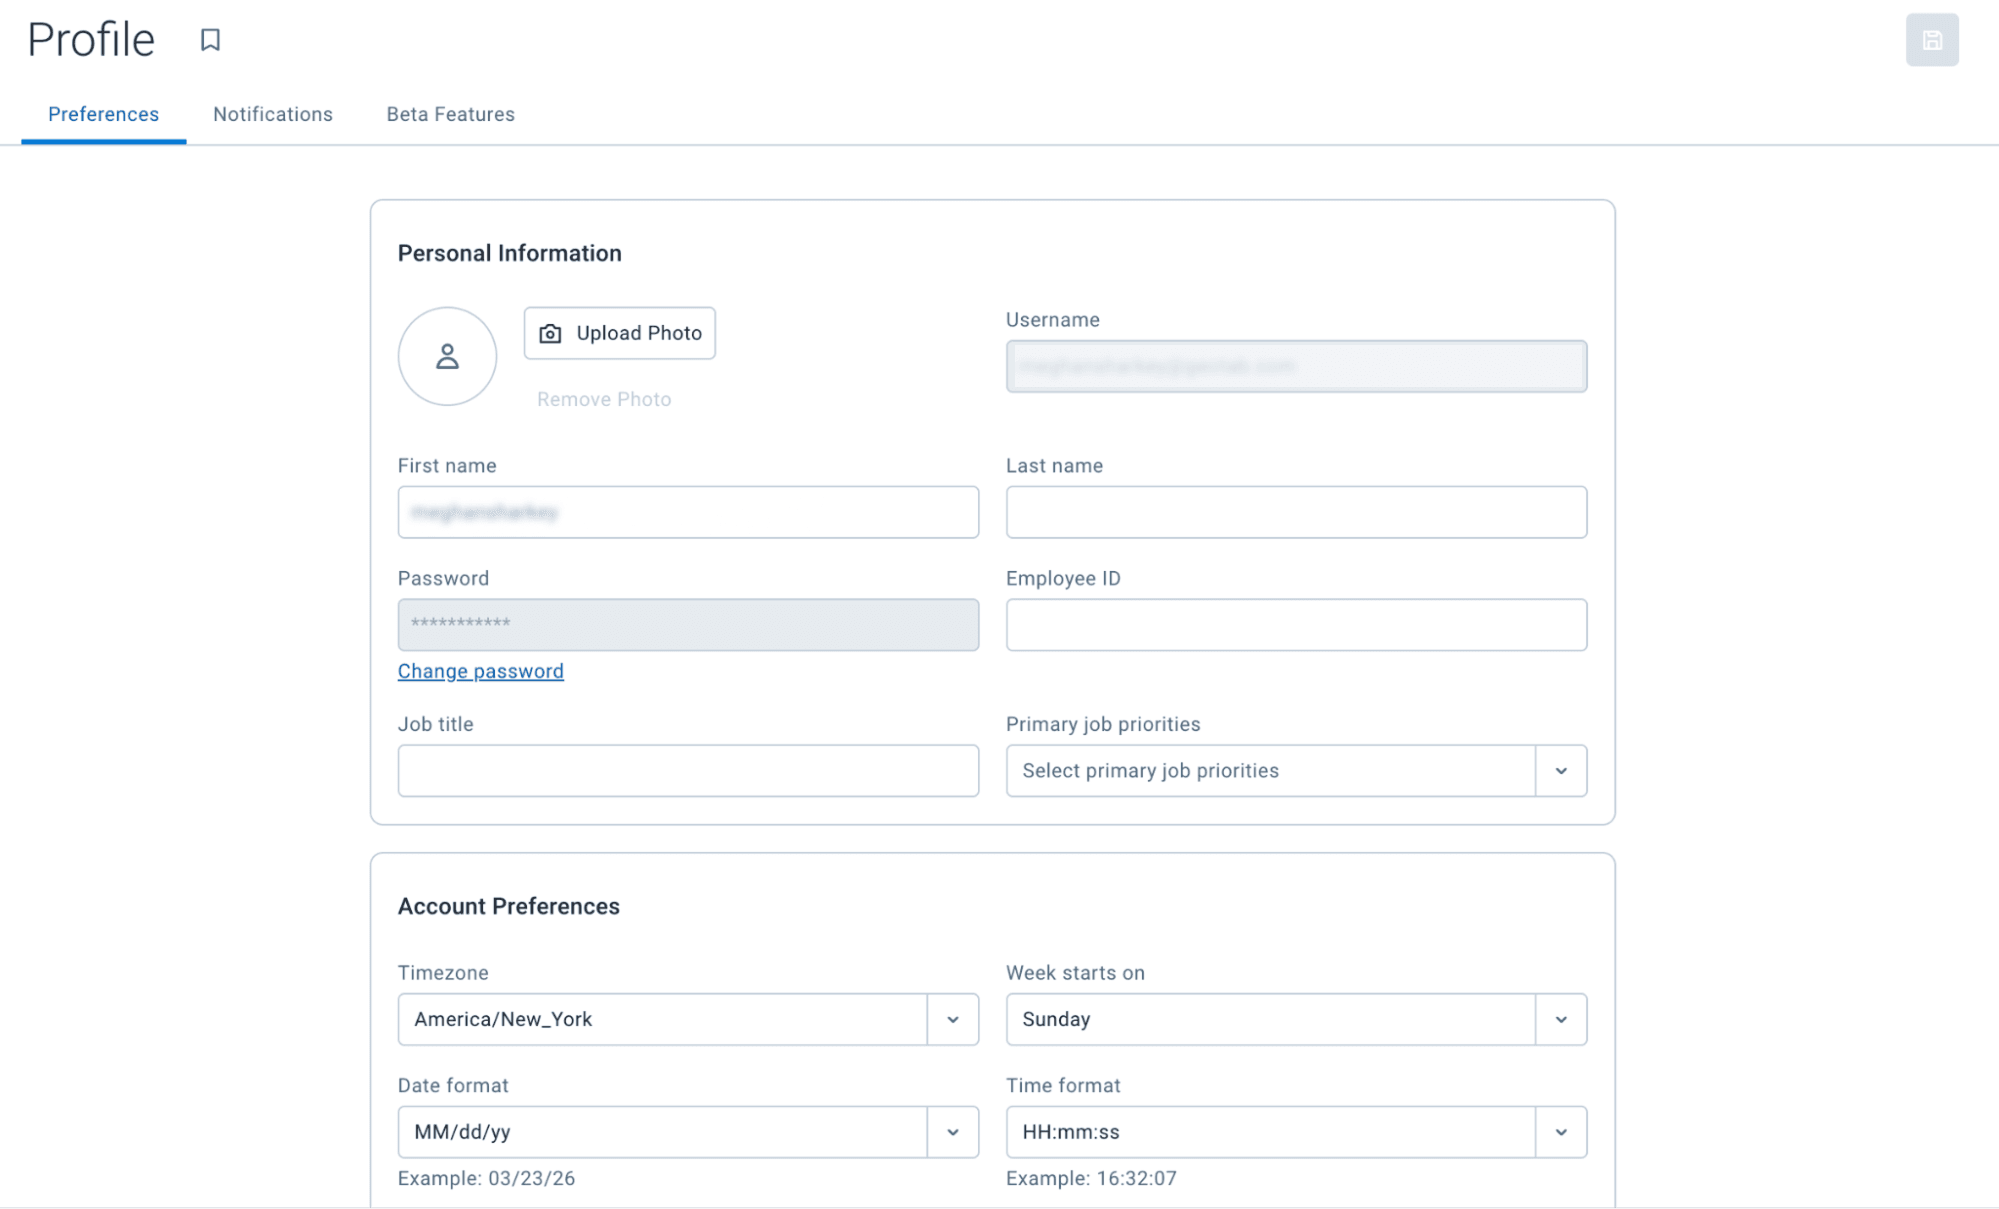Viewport: 1999px width, 1209px height.
Task: Open the Time format dropdown
Action: click(1561, 1131)
